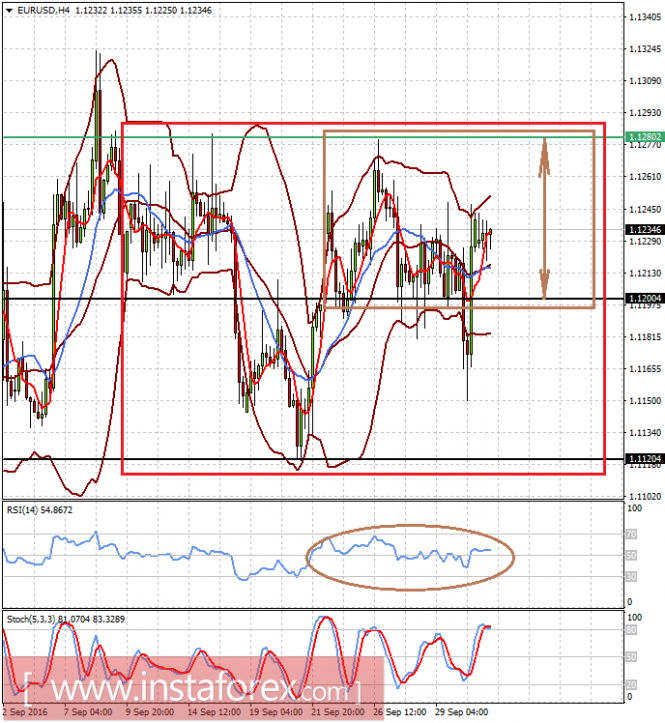Click the Stochastic 80 level marker

[x=631, y=630]
